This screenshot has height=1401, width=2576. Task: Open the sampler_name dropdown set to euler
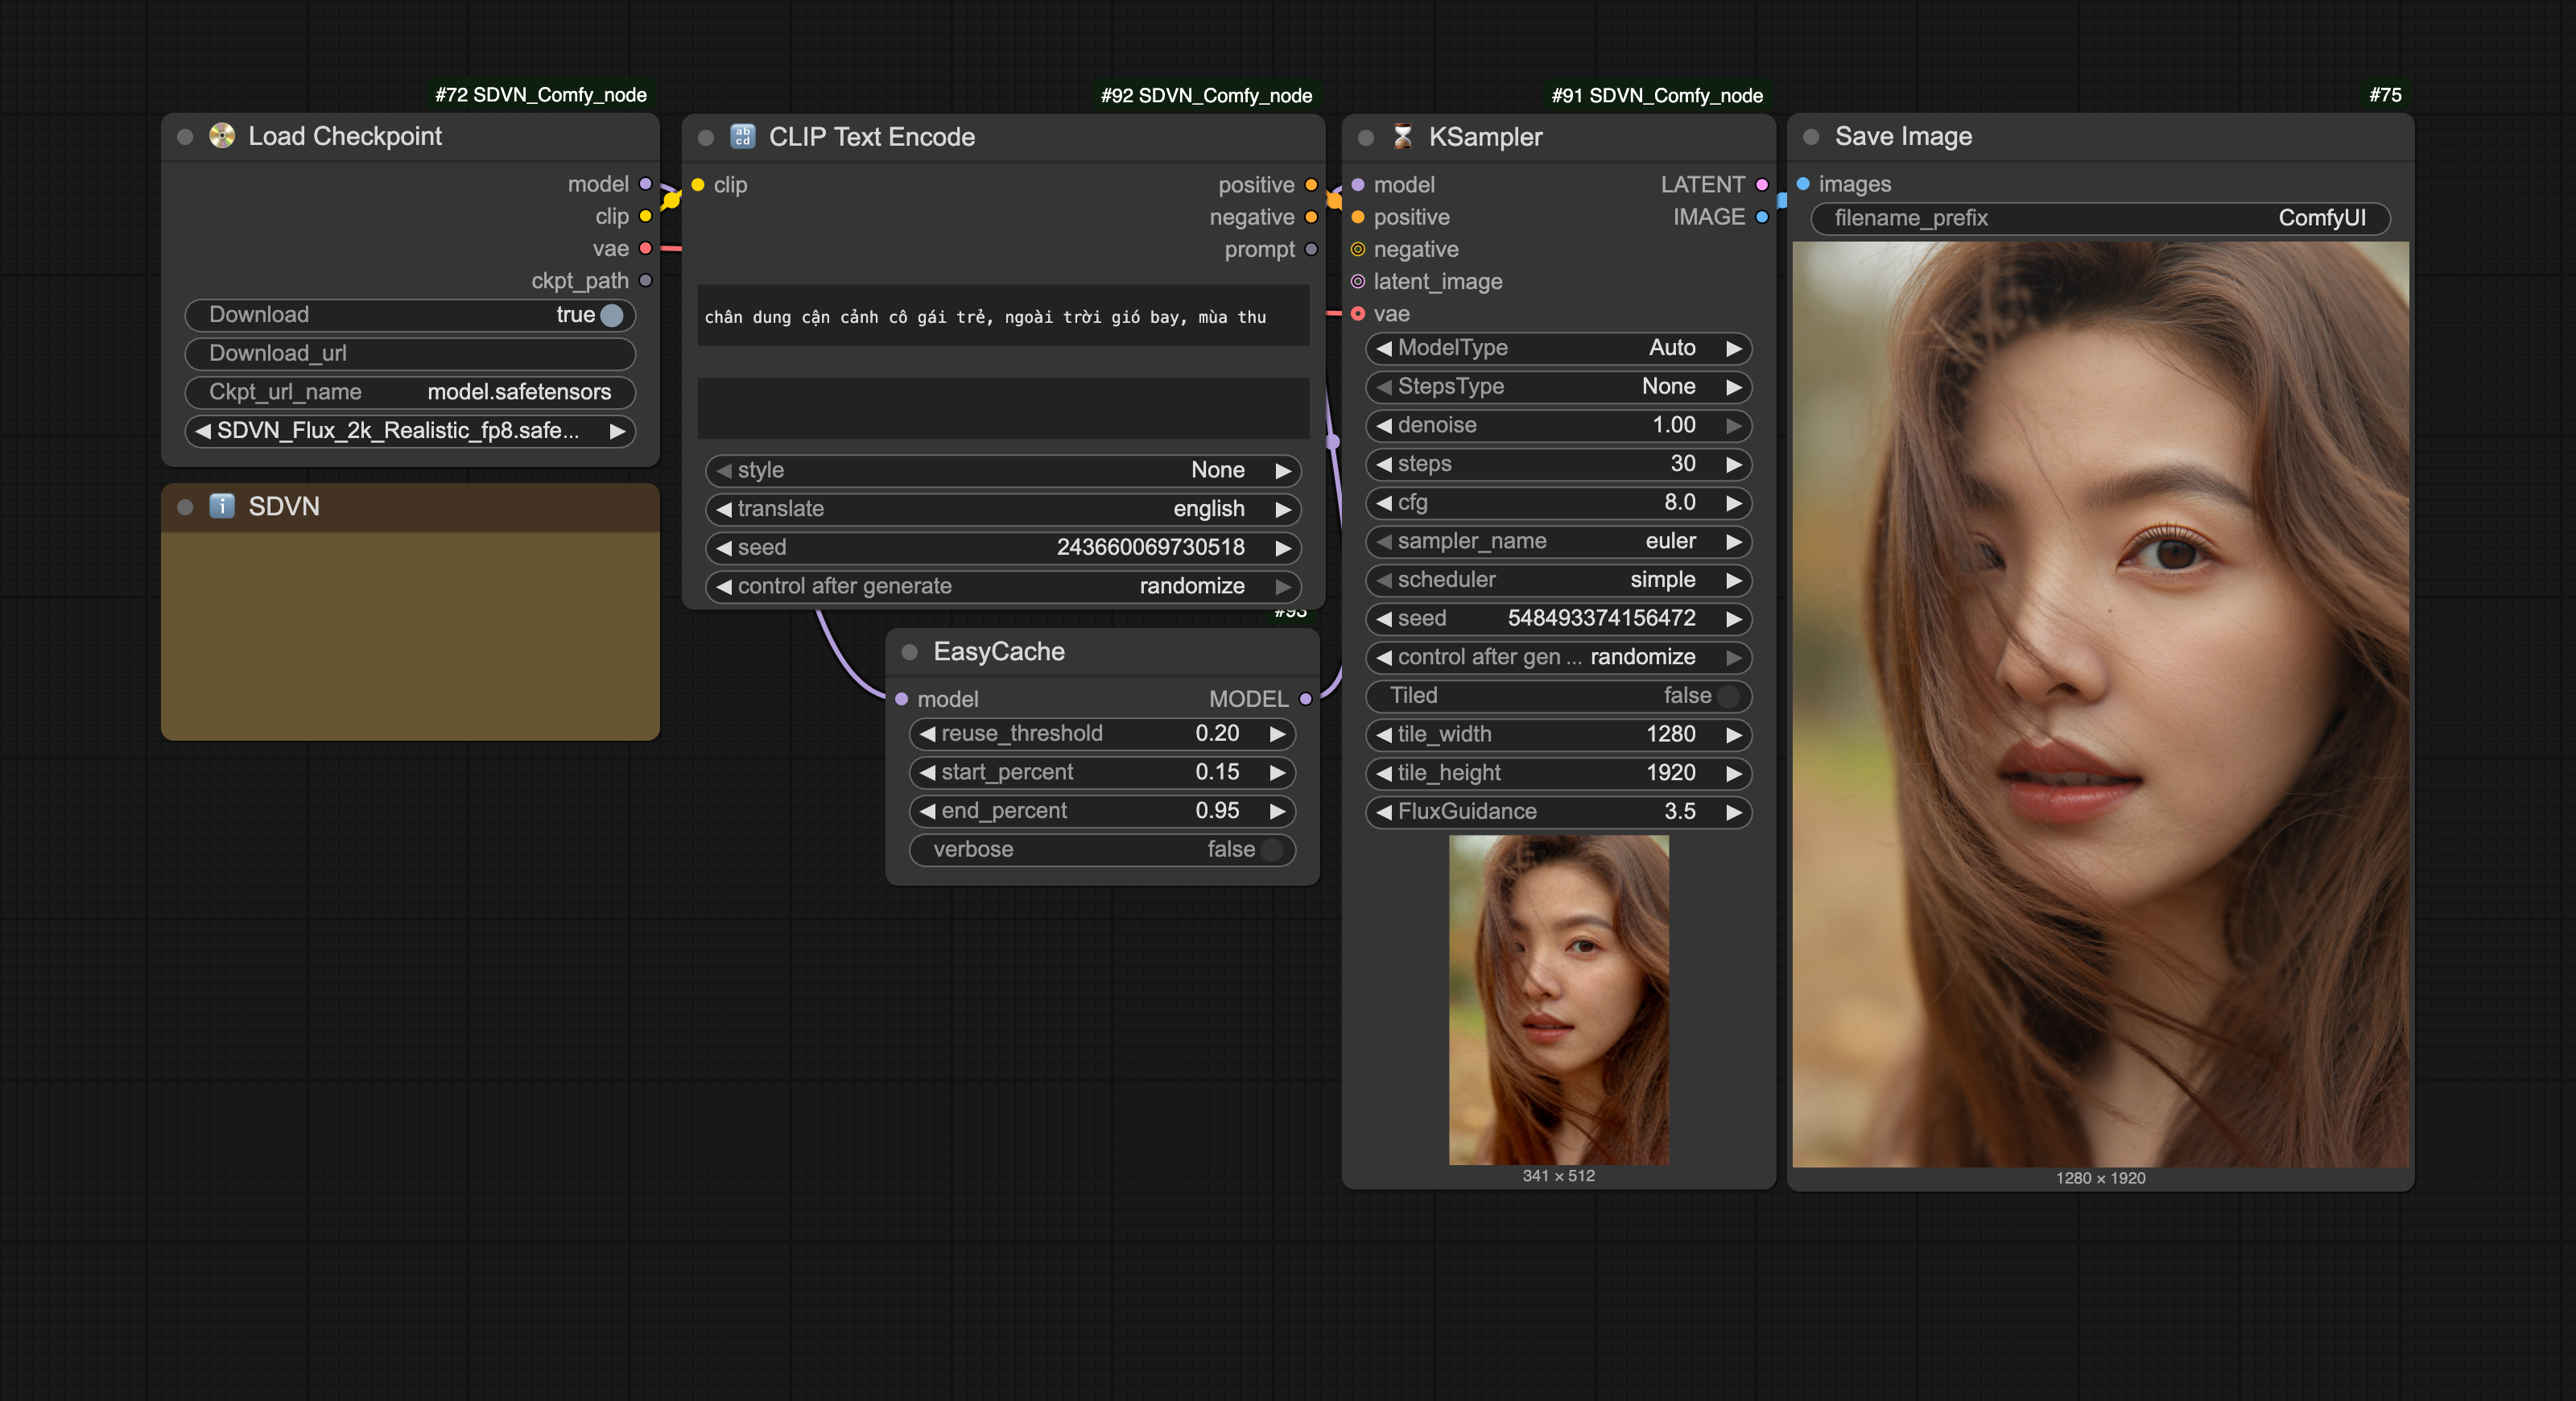click(x=1558, y=541)
